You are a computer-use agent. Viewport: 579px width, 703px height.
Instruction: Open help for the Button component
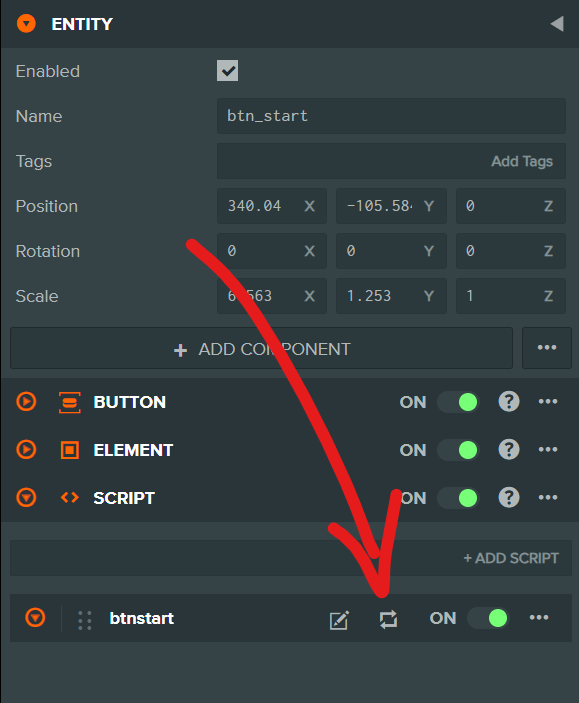509,401
